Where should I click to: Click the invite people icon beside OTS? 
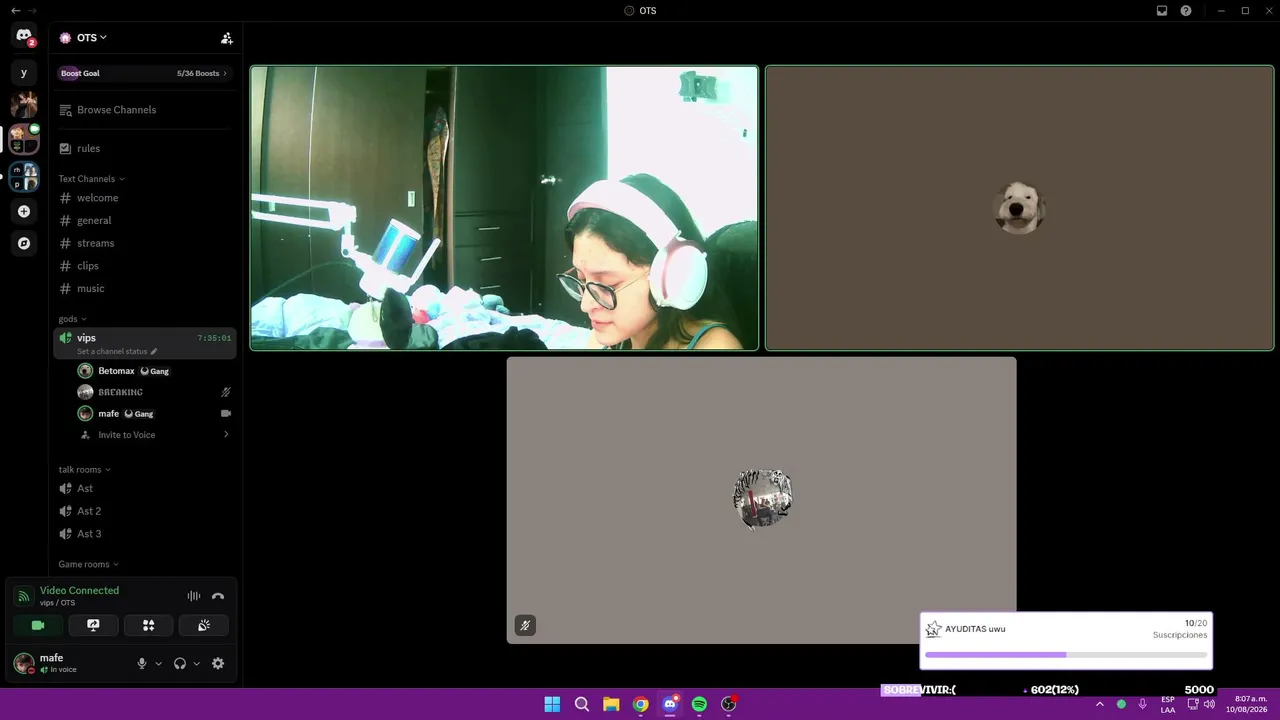[227, 38]
